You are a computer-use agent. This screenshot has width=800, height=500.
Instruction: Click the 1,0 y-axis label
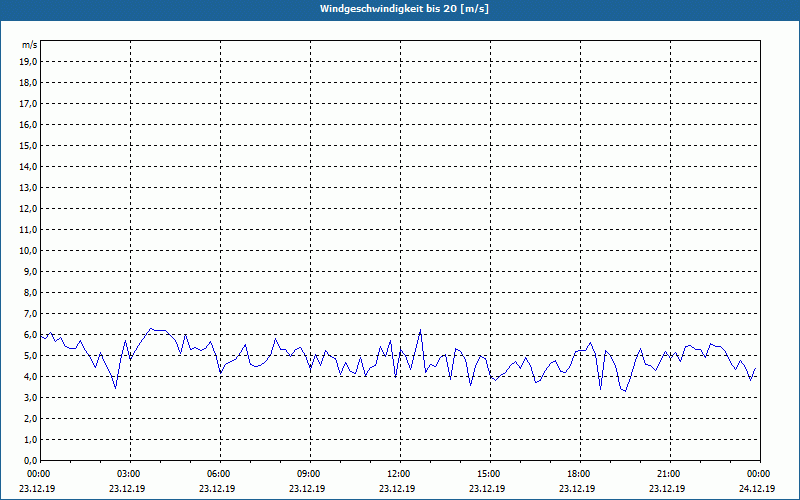click(30, 440)
